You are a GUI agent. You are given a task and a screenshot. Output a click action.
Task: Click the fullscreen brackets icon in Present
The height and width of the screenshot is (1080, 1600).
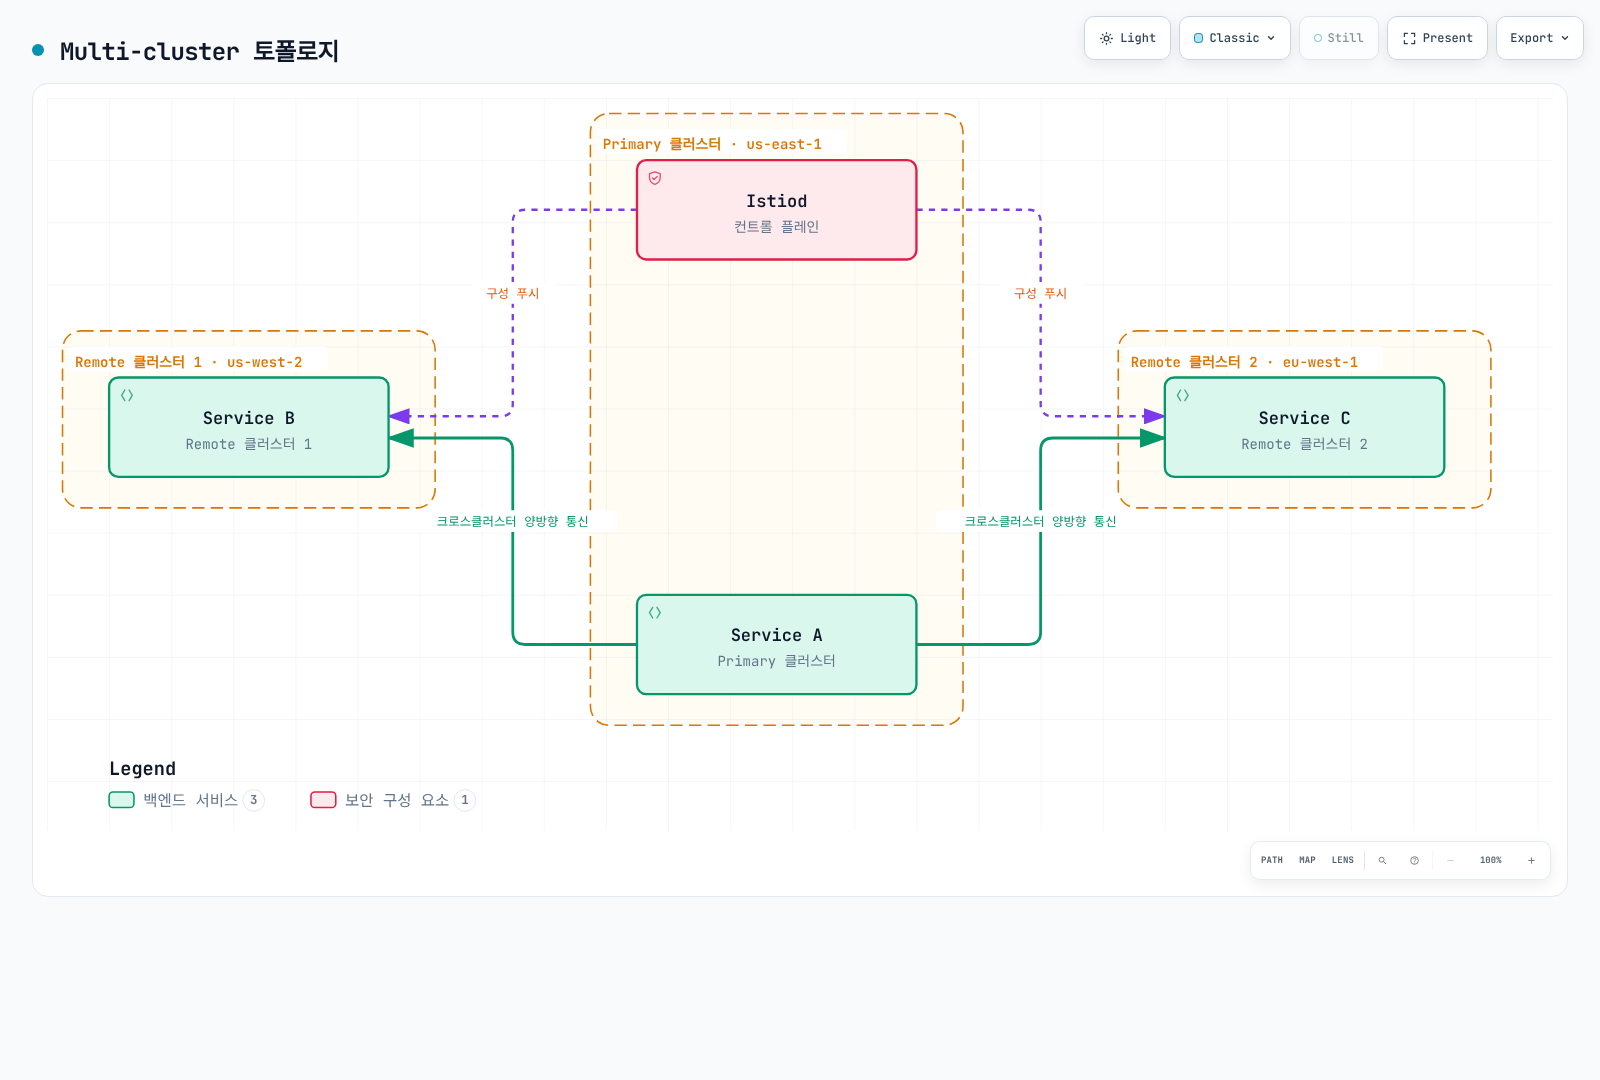coord(1409,38)
